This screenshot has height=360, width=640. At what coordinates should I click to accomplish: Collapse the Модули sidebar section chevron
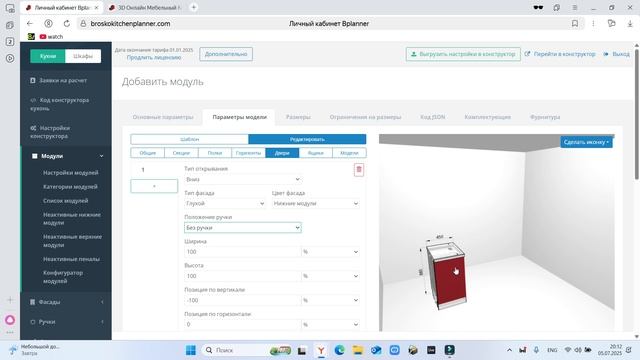(x=102, y=156)
